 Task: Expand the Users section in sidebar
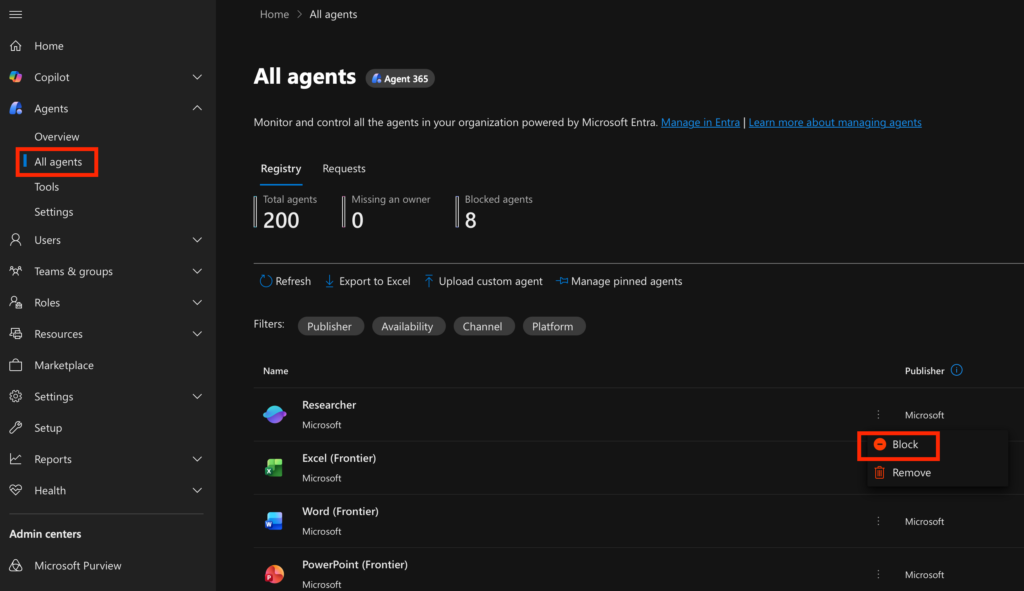coord(197,240)
